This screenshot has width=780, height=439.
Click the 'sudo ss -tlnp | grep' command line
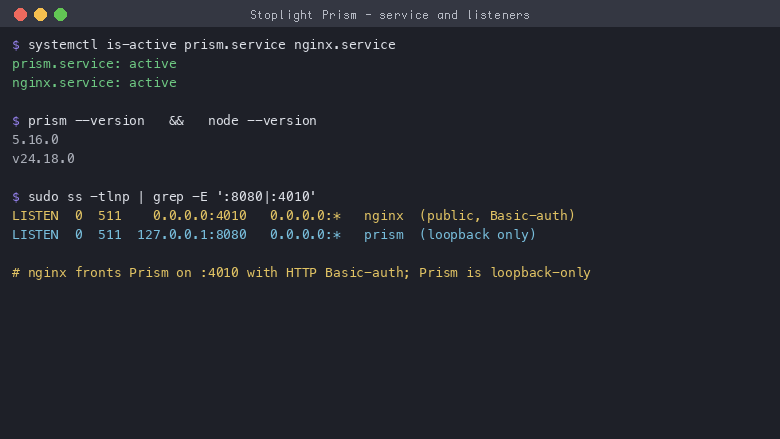coord(172,197)
